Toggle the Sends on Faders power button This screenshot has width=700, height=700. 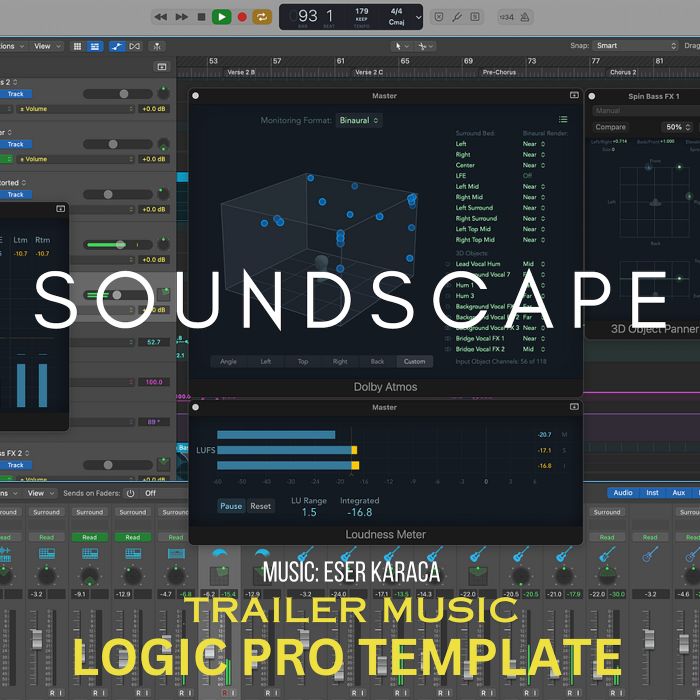point(130,493)
